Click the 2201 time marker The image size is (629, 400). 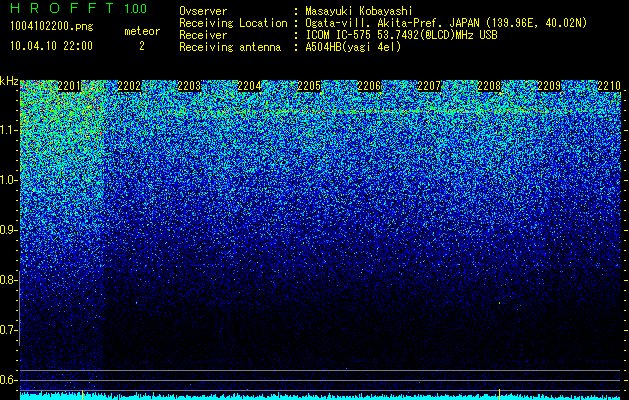tap(69, 86)
